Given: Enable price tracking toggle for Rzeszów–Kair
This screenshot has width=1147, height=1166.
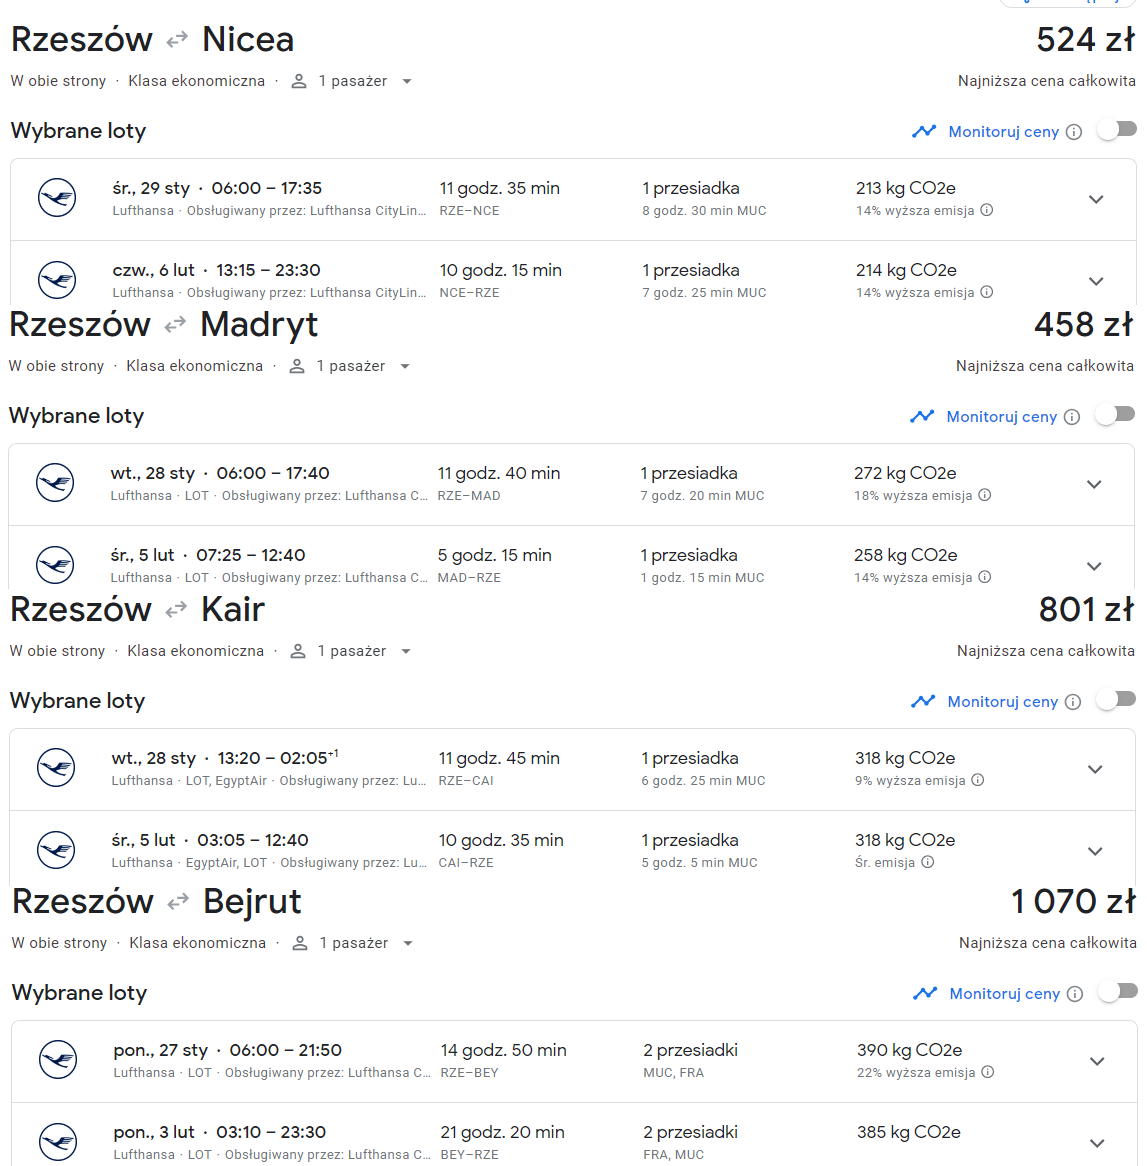Looking at the screenshot, I should pos(1117,699).
